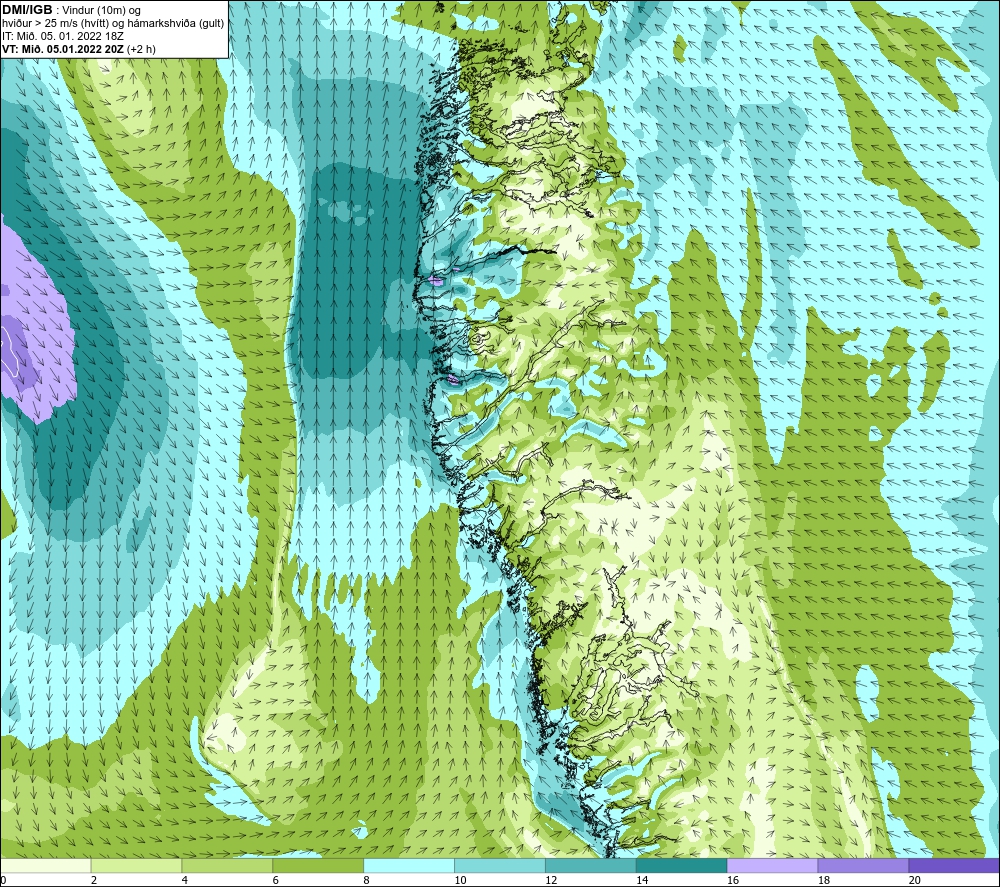This screenshot has width=1000, height=887.
Task: Select the "VT: Mið. 05.01.2022 20Z (+2 h)" line
Action: coord(78,49)
